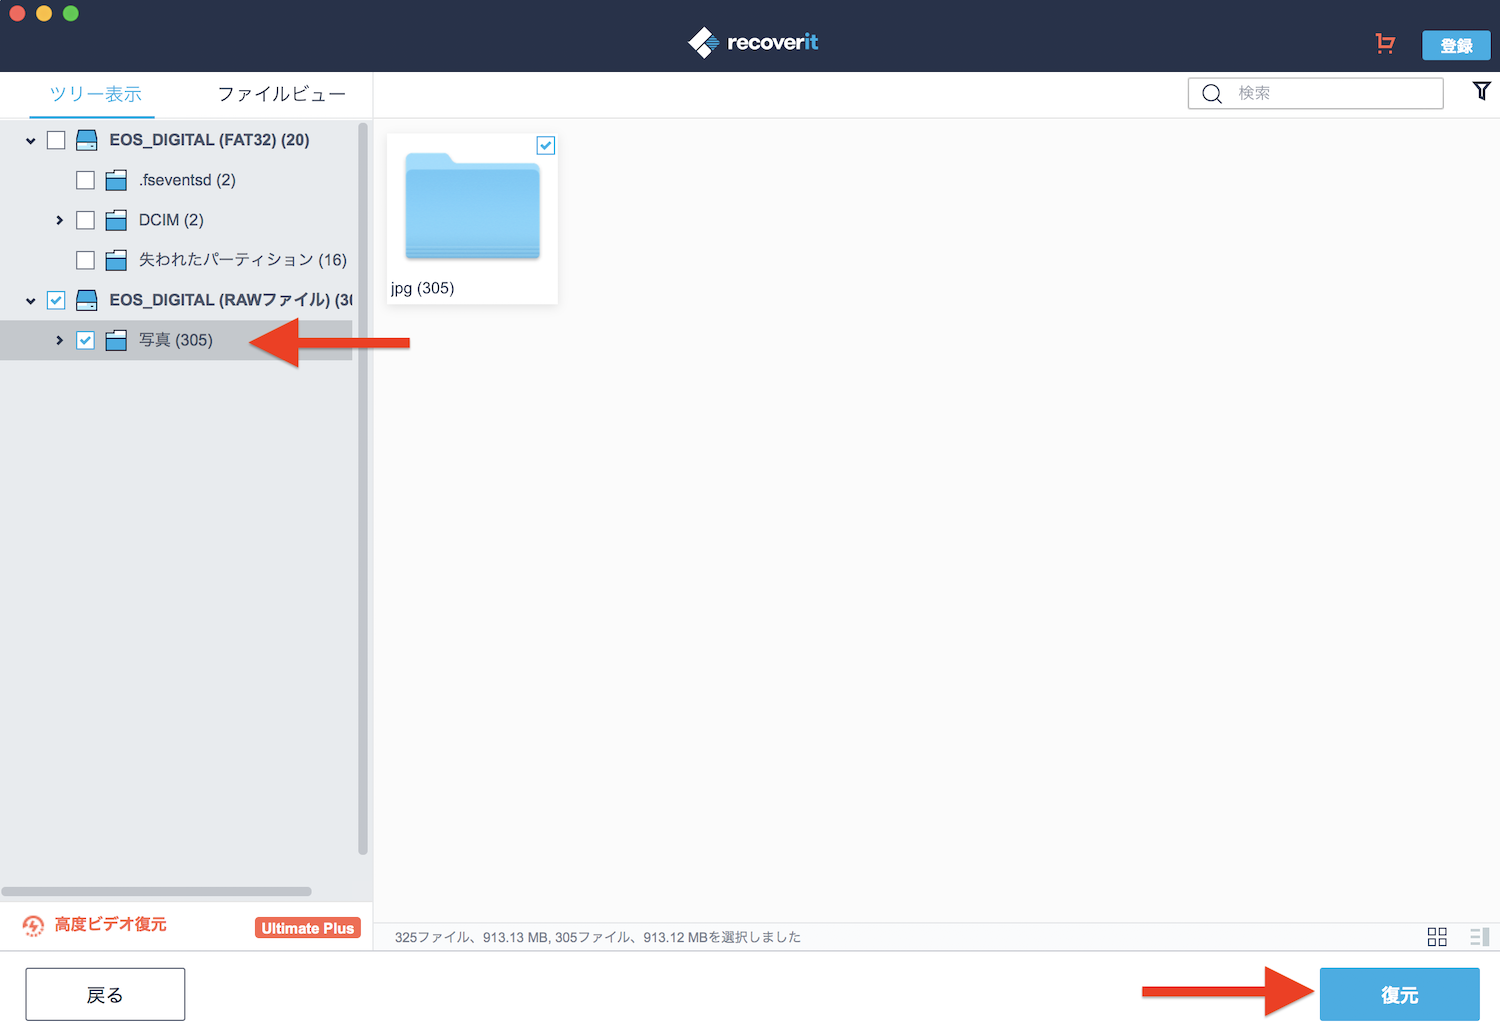Click the Ultimate Plus badge

[x=308, y=928]
